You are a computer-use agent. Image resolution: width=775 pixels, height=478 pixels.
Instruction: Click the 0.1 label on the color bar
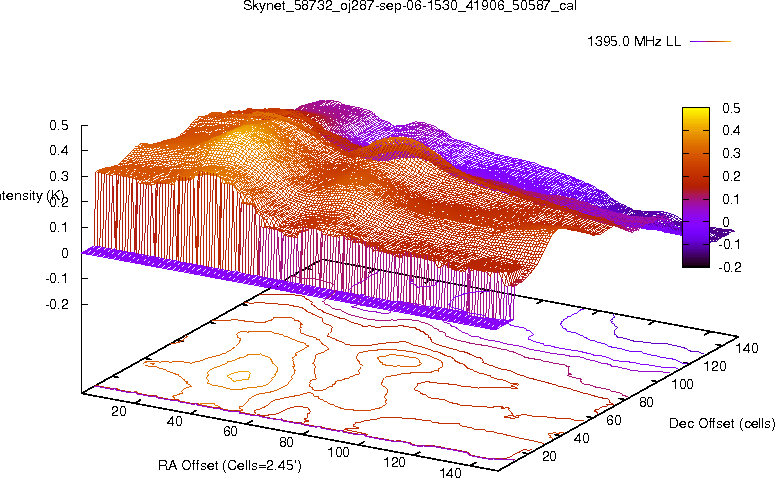(x=731, y=199)
